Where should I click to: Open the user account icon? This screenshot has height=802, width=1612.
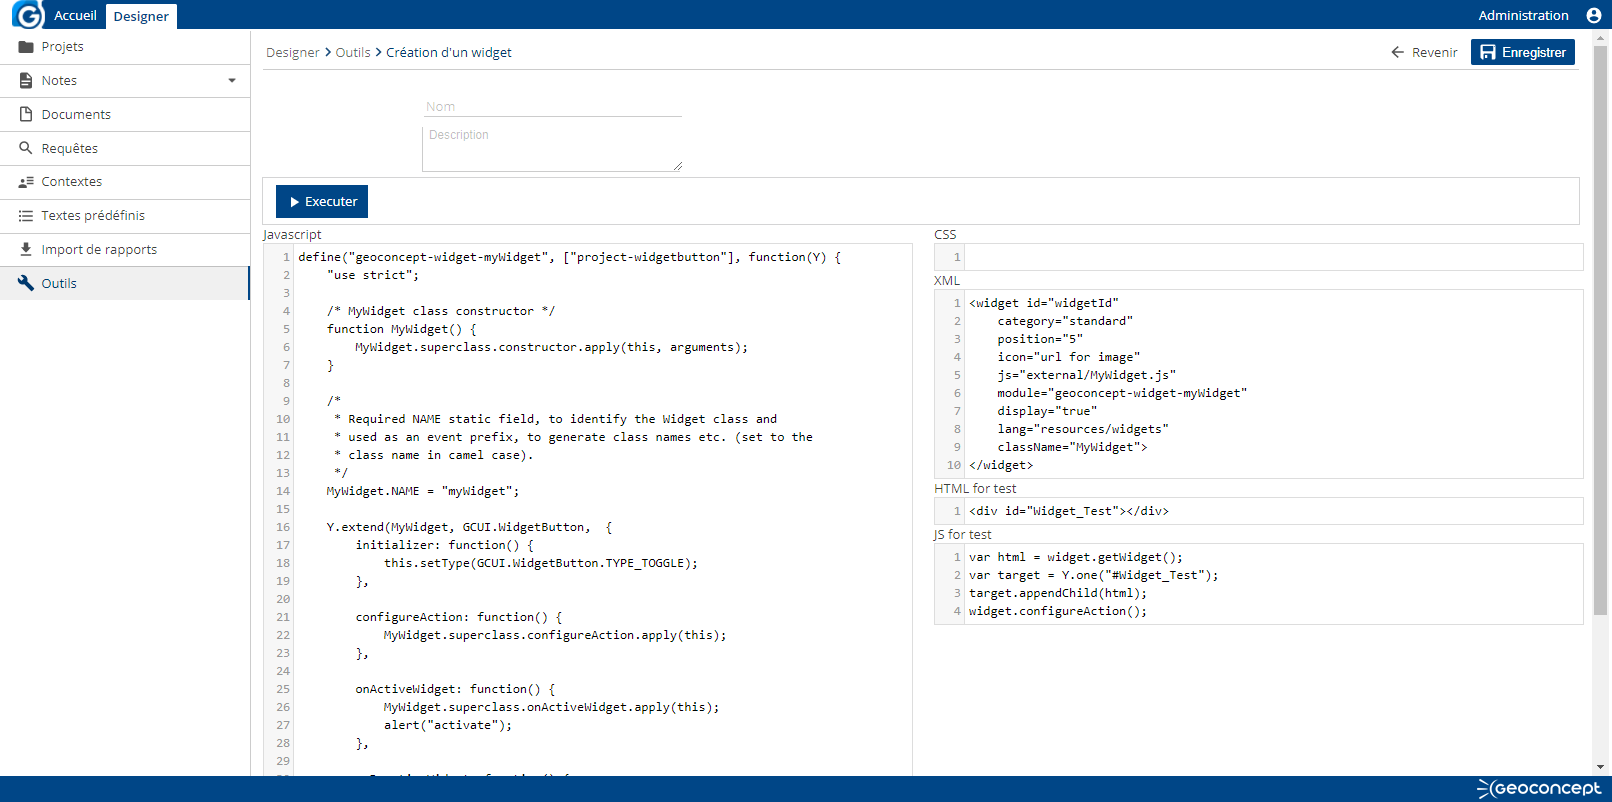(1593, 15)
